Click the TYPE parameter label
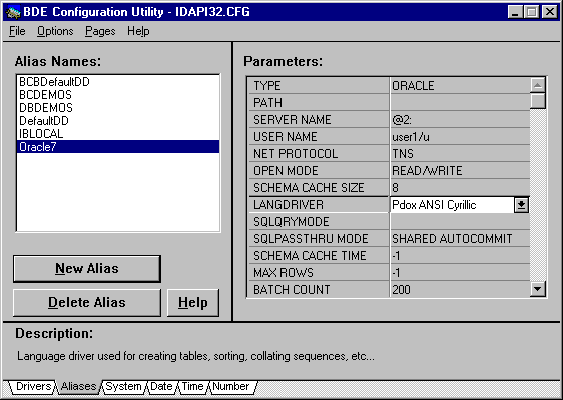The width and height of the screenshot is (563, 400). pos(319,85)
